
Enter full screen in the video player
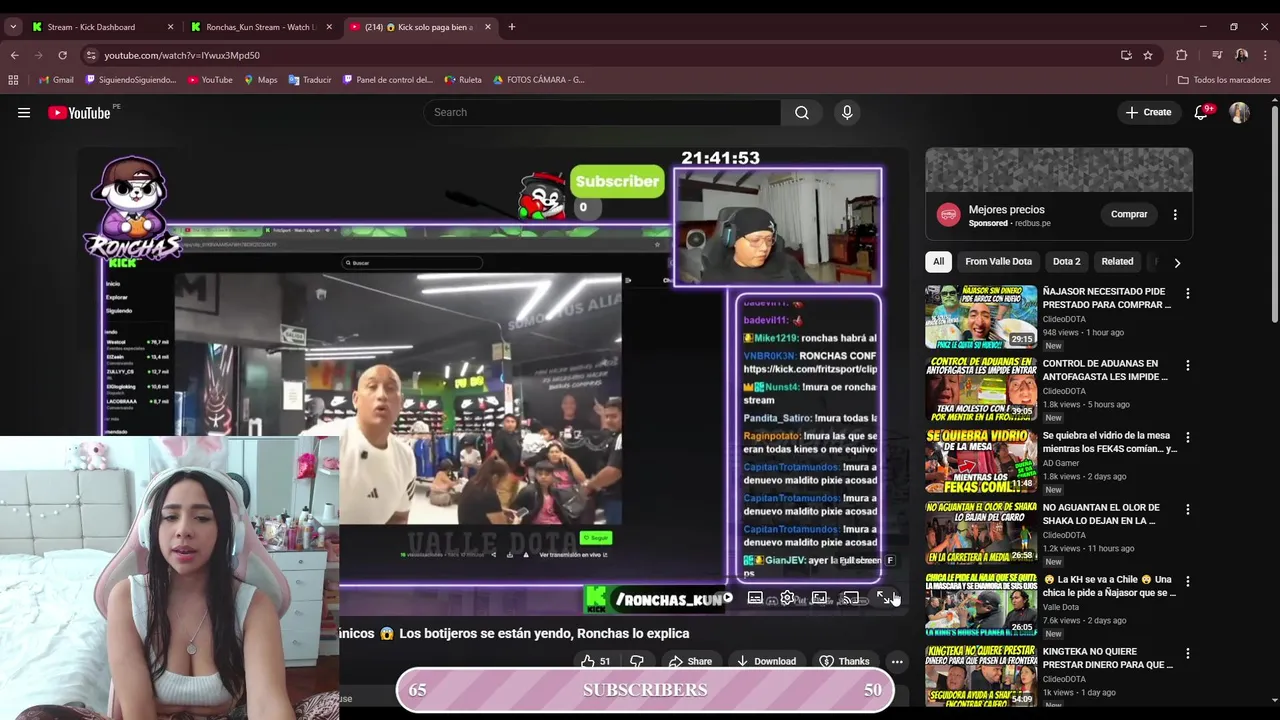point(884,598)
